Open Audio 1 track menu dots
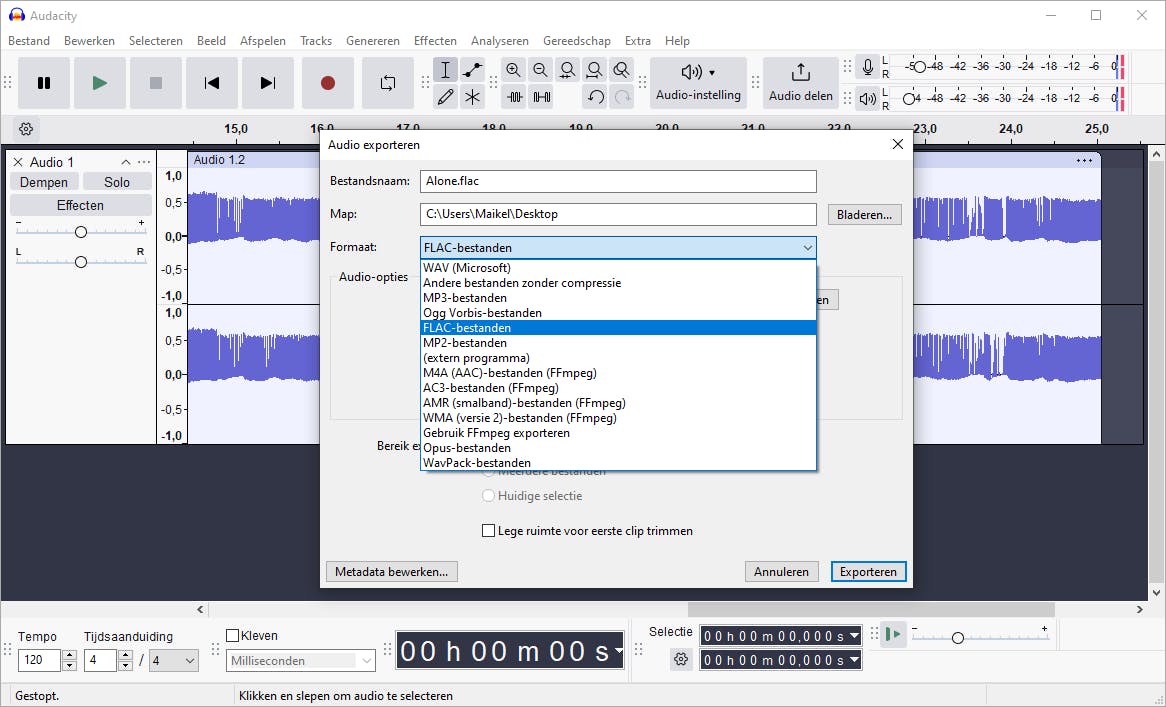The width and height of the screenshot is (1166, 707). click(x=144, y=162)
